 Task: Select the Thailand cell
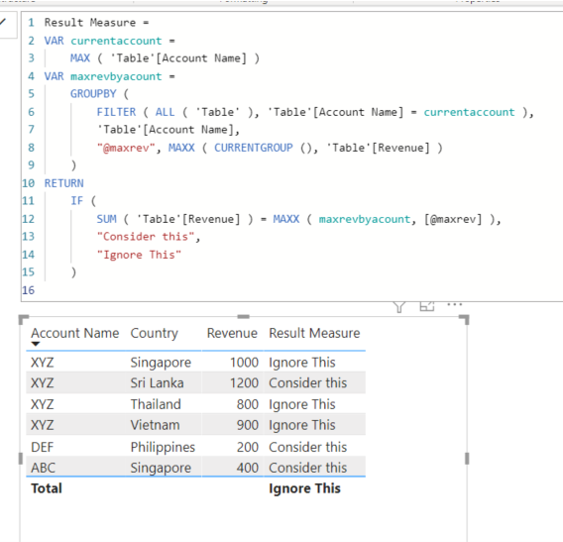[155, 404]
